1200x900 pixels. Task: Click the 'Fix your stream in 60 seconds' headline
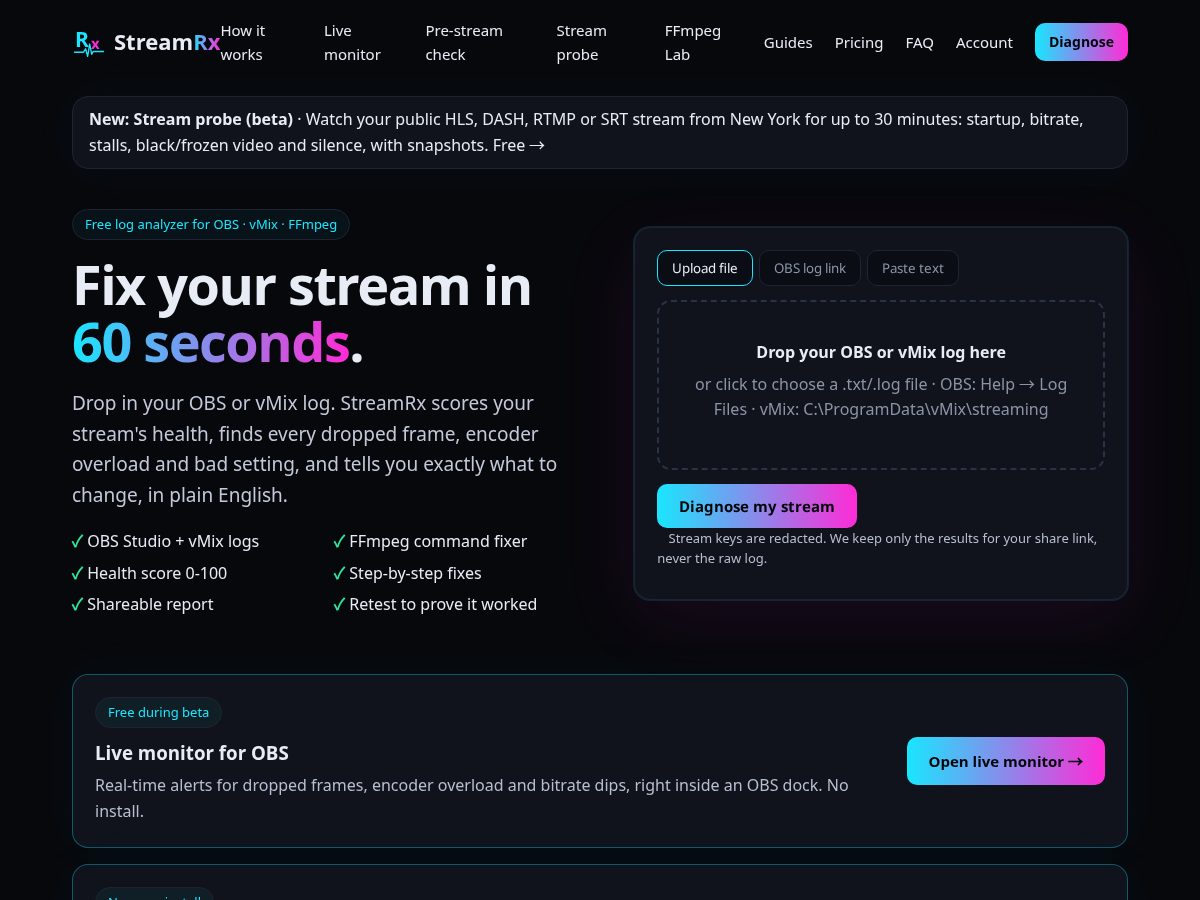coord(302,314)
